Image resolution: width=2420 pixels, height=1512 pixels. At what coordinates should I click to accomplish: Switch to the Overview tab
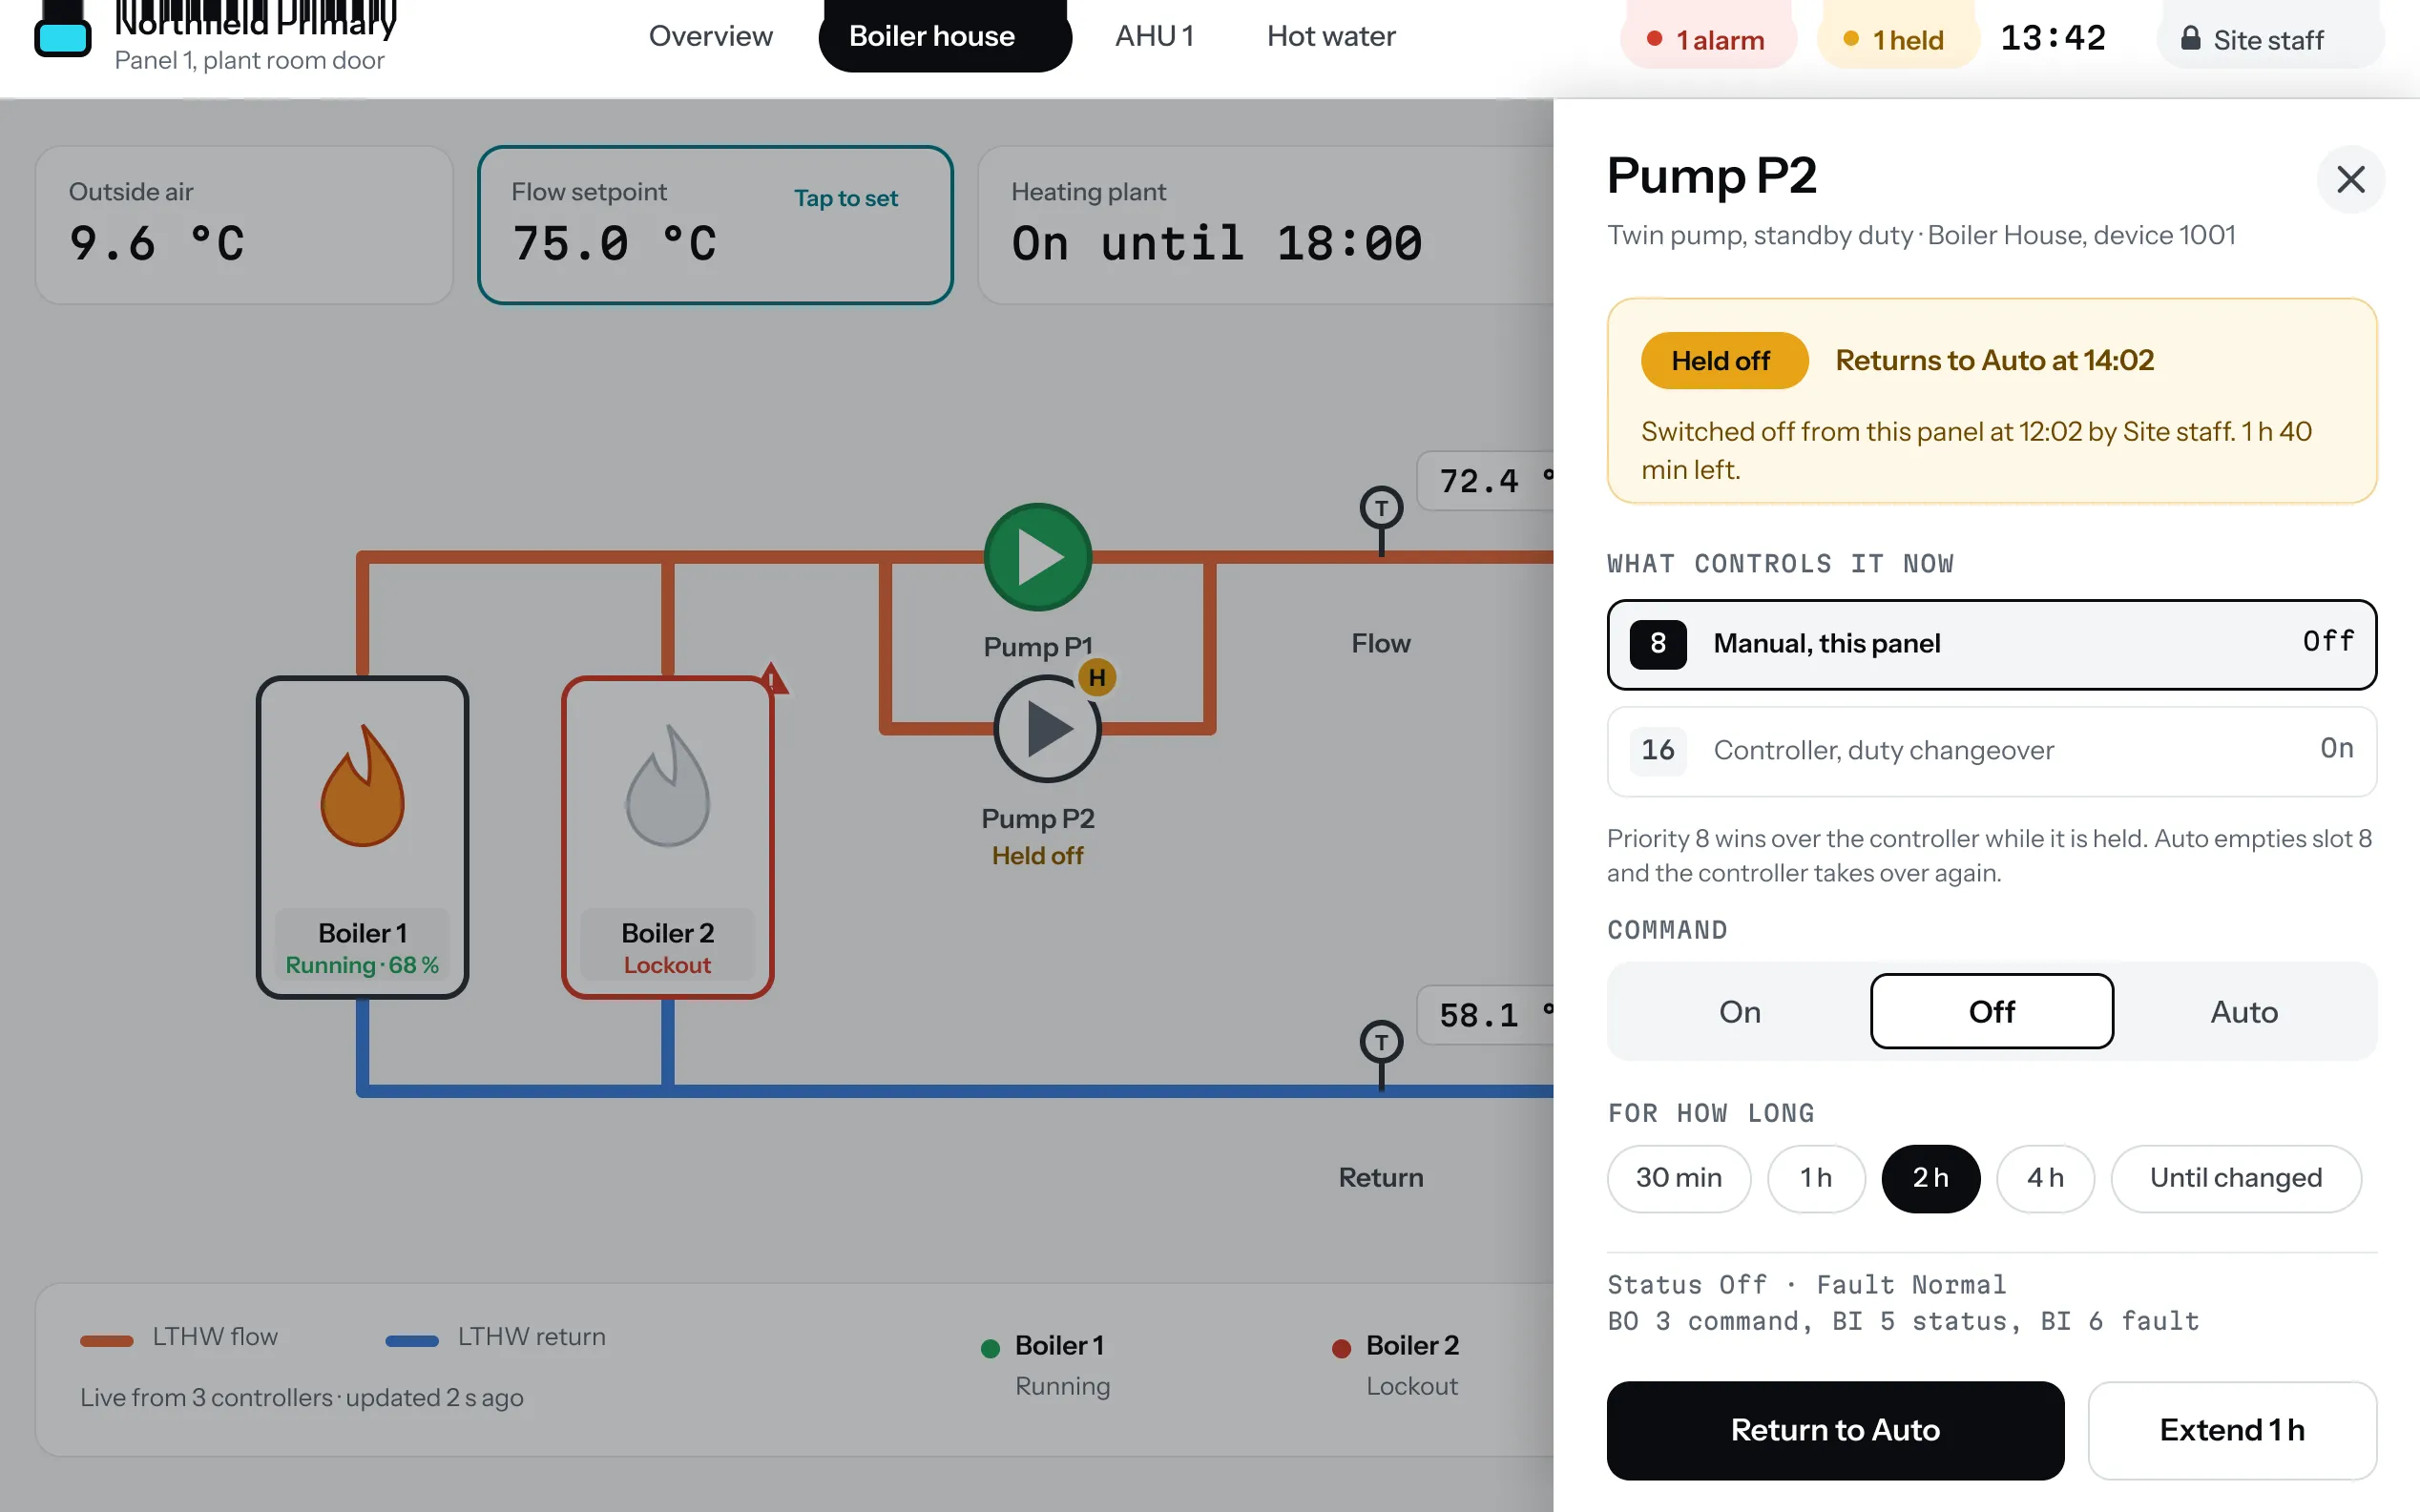point(710,37)
